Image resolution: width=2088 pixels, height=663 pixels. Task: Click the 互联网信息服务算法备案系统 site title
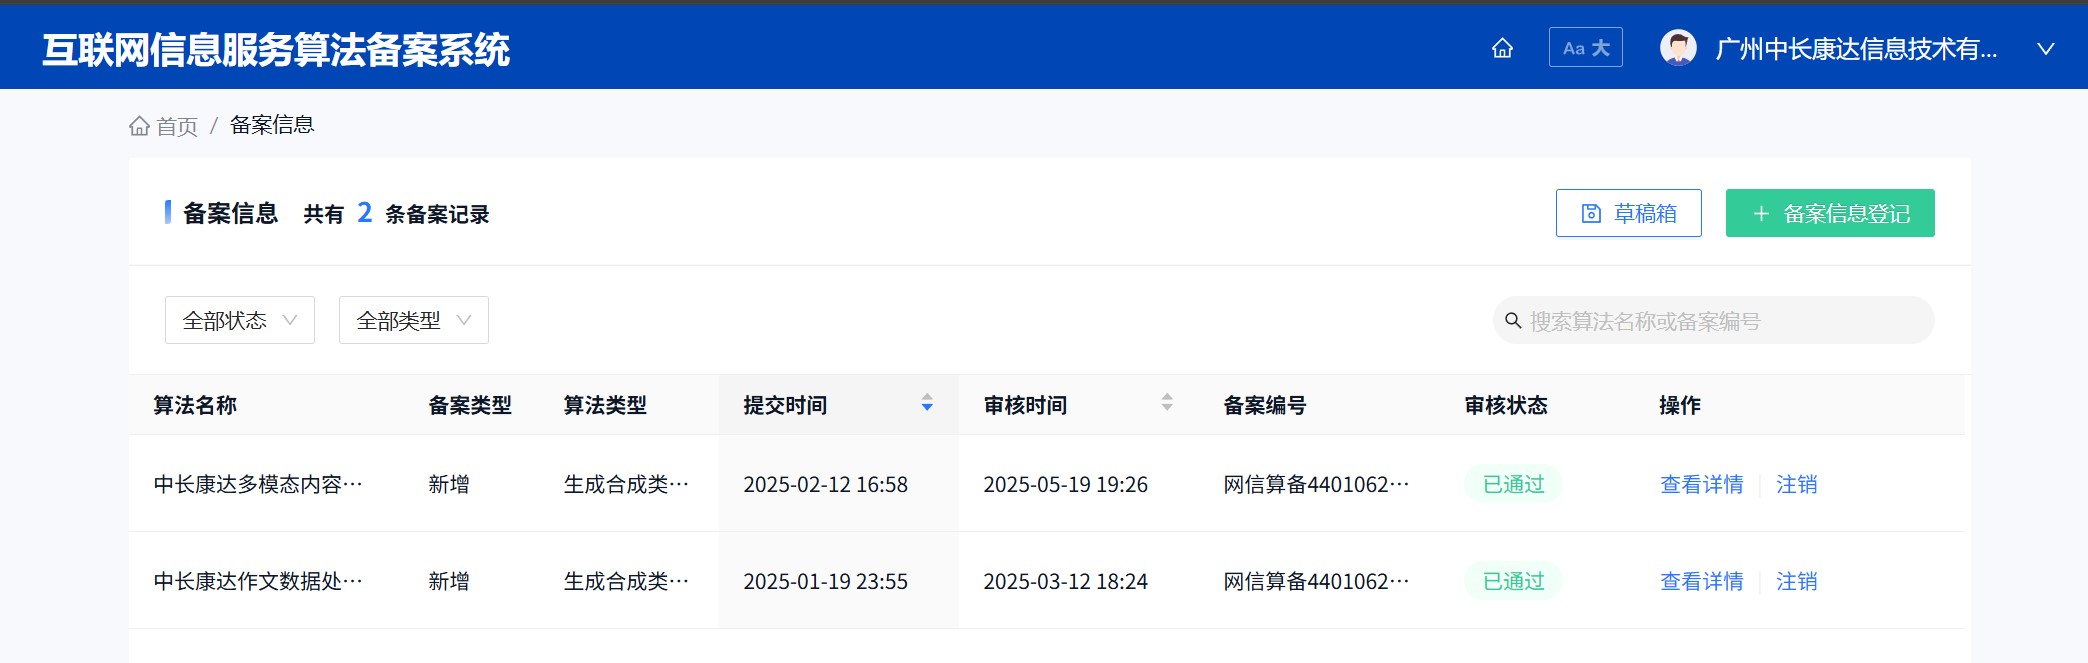[276, 50]
